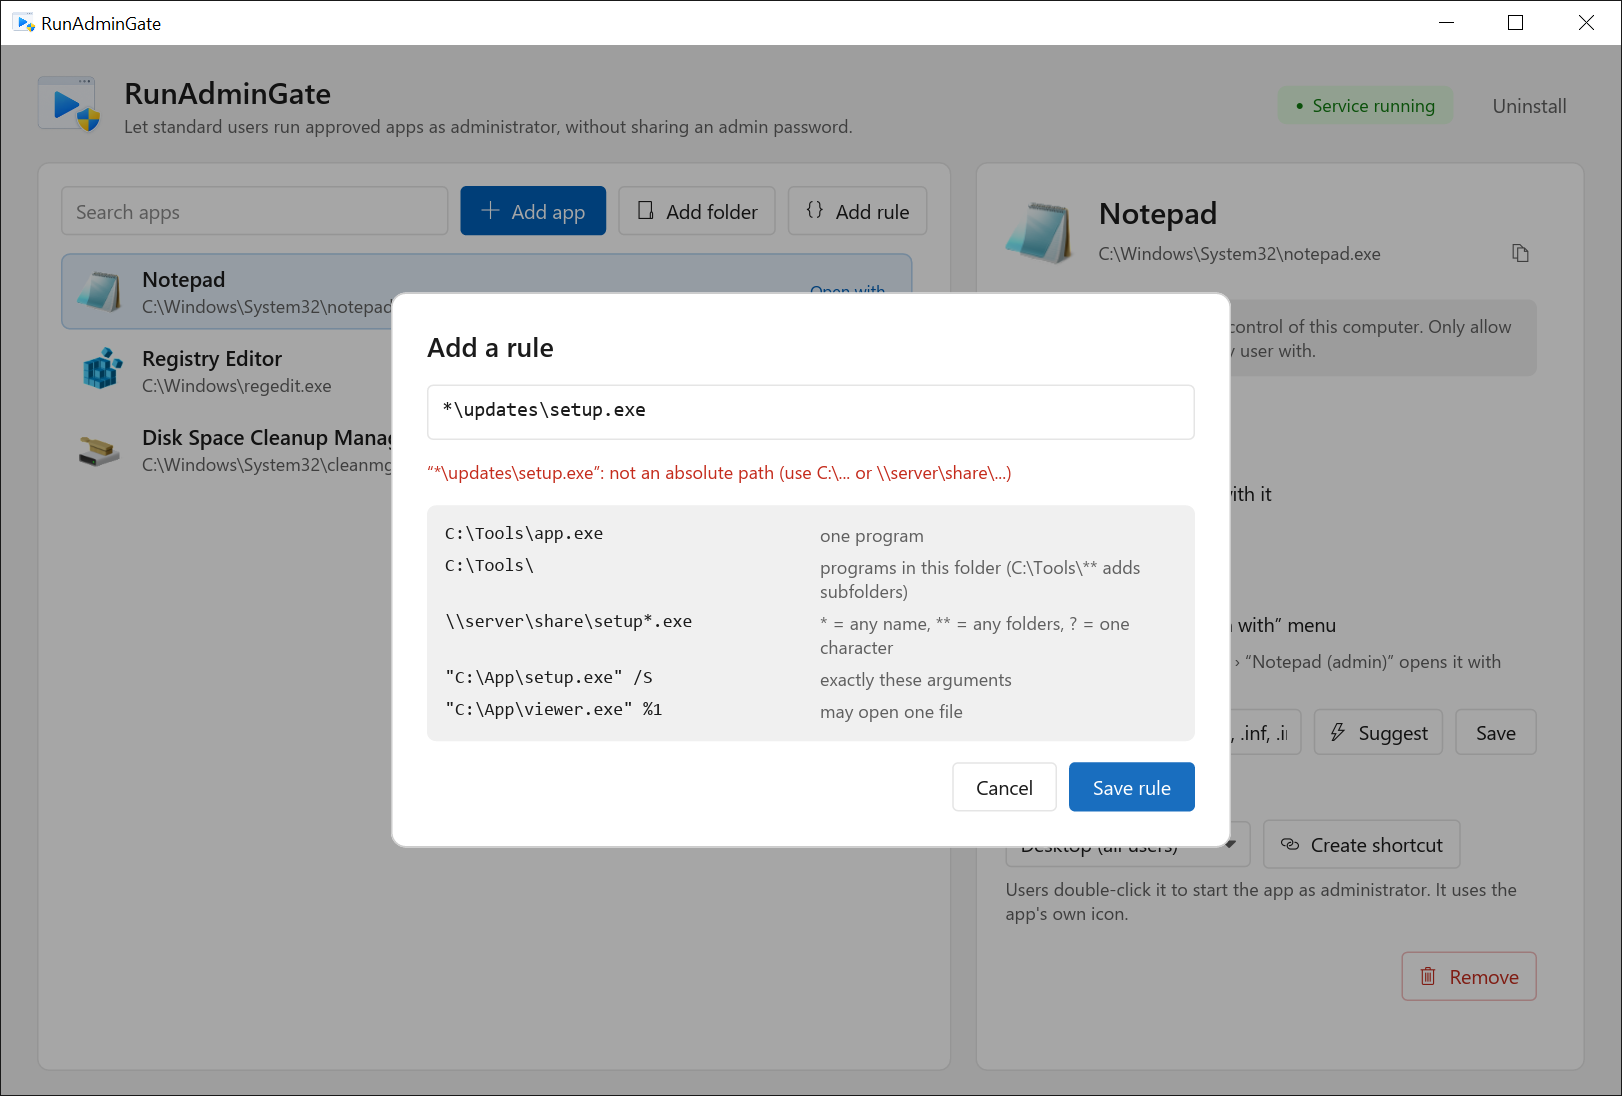Click the large Notepad icon in details
Viewport: 1622px width, 1096px height.
tap(1040, 232)
